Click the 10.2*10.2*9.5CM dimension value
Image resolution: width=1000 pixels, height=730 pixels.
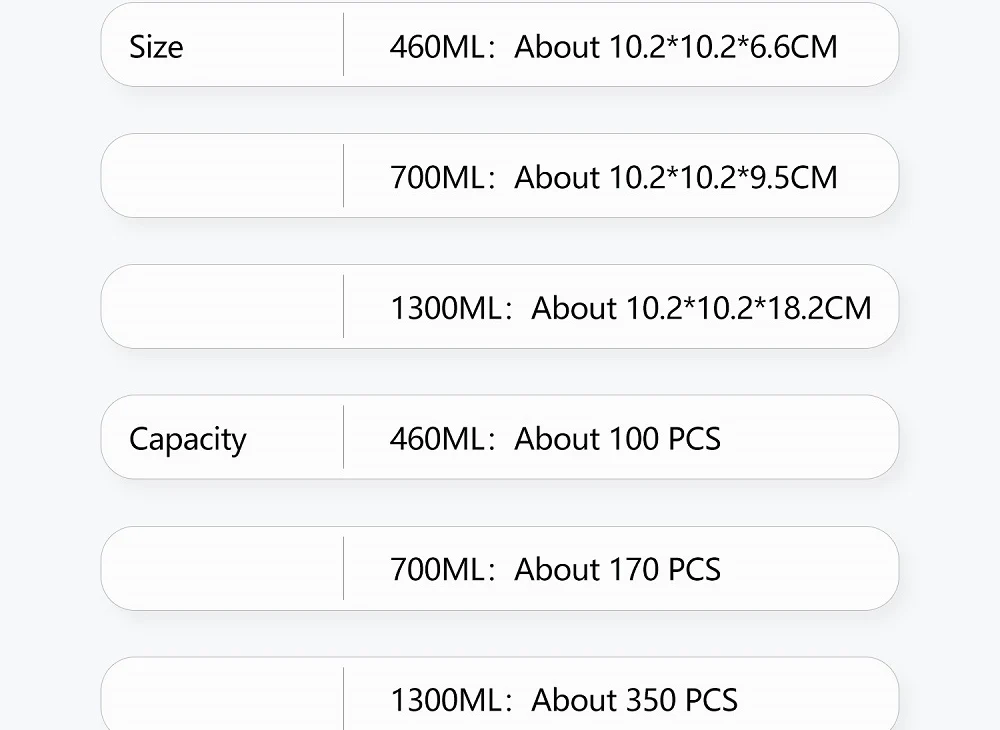pos(724,178)
